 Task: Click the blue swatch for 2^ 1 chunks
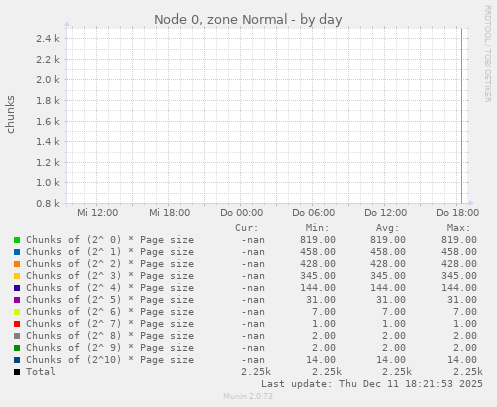tap(17, 252)
